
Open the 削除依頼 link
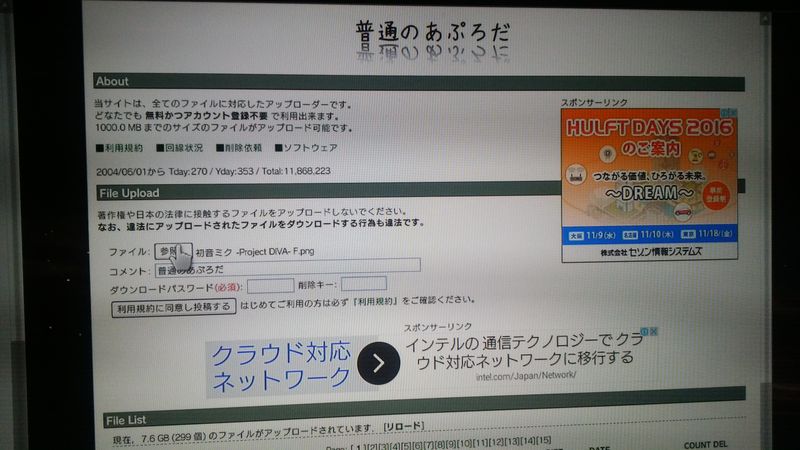[239, 148]
